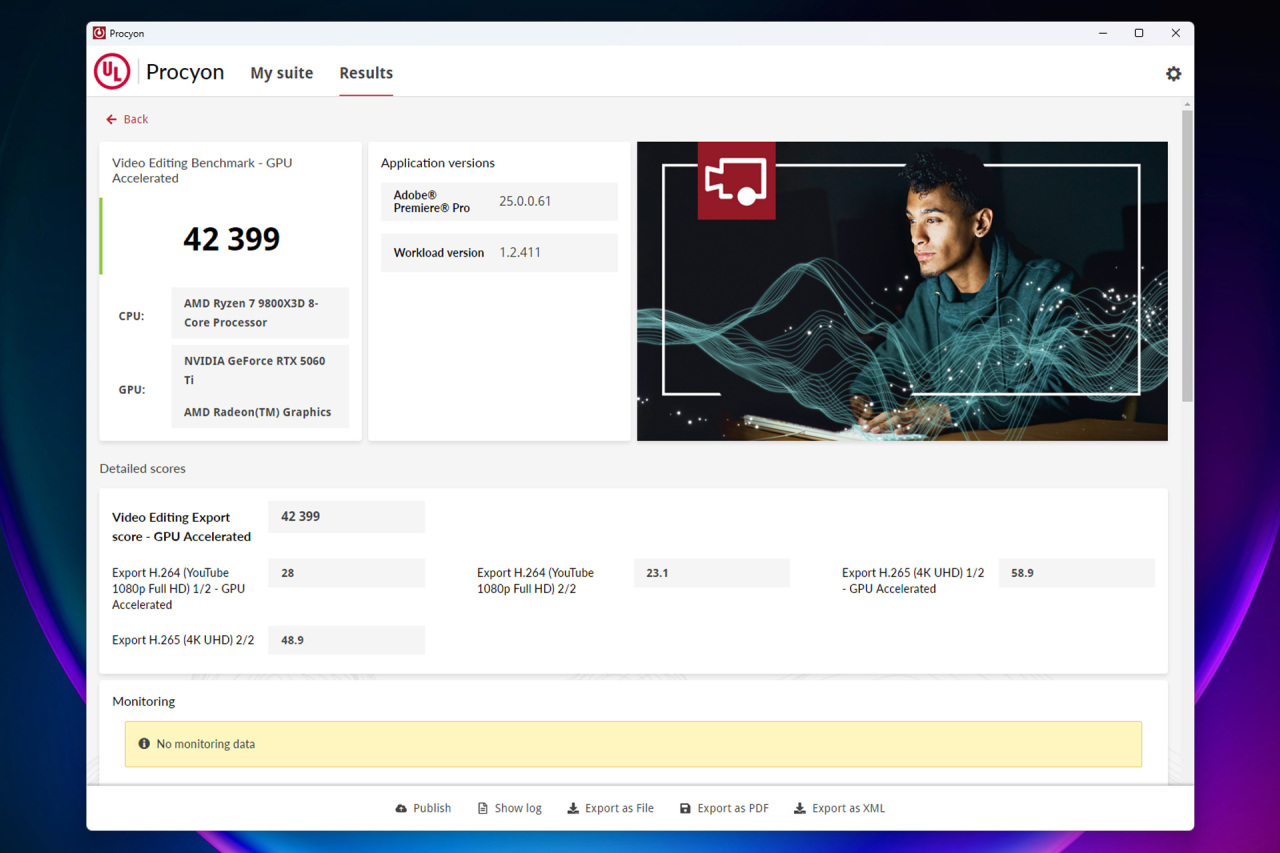The width and height of the screenshot is (1280, 853).
Task: Go Back to the previous page
Action: 127,119
